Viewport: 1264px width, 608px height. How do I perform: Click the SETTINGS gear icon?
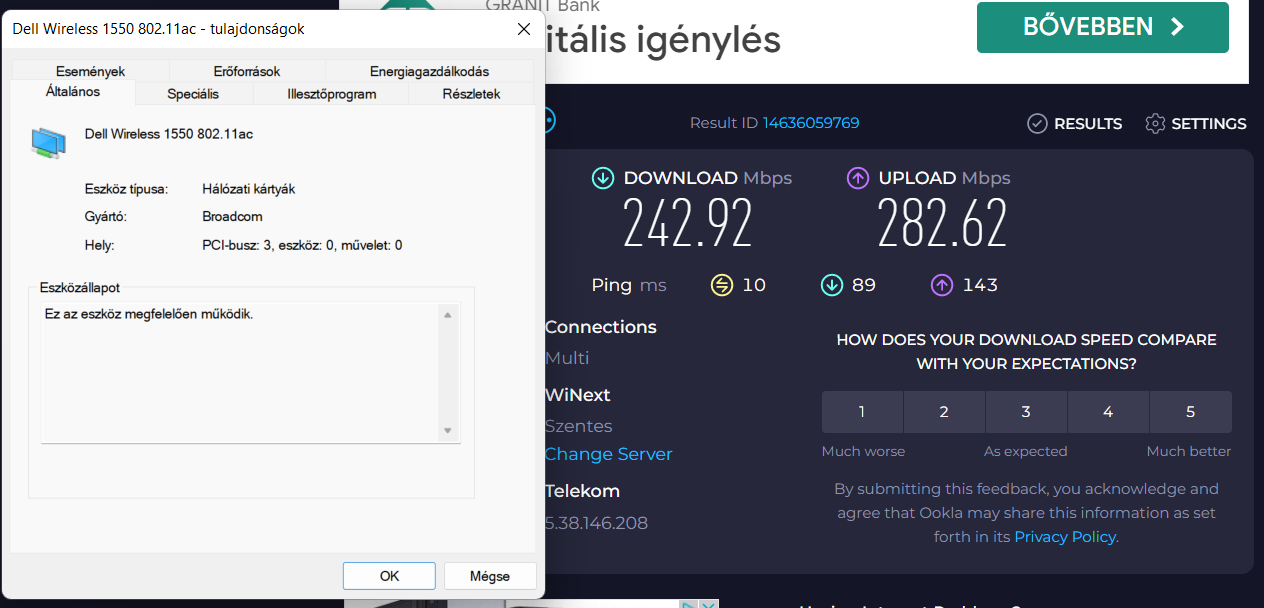(x=1155, y=124)
